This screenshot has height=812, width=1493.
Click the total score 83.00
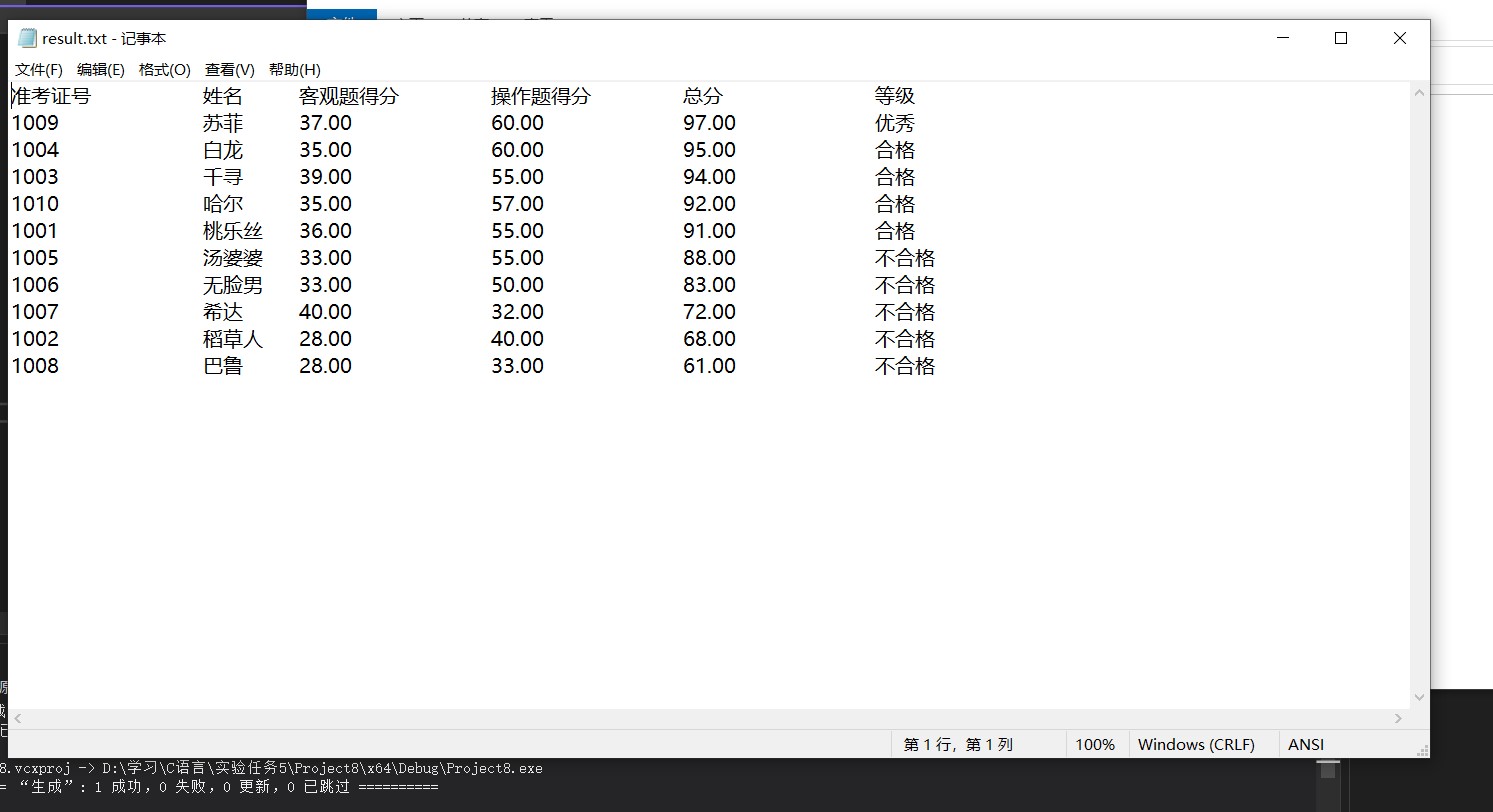709,285
